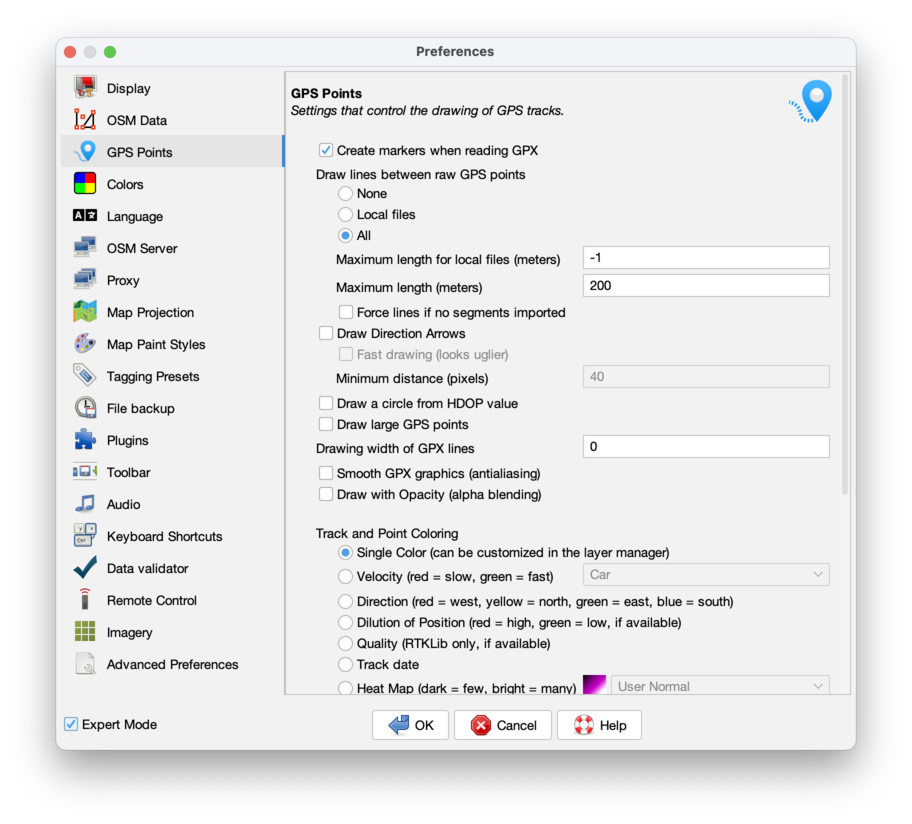Select the Plugins puzzle piece icon

tap(85, 440)
